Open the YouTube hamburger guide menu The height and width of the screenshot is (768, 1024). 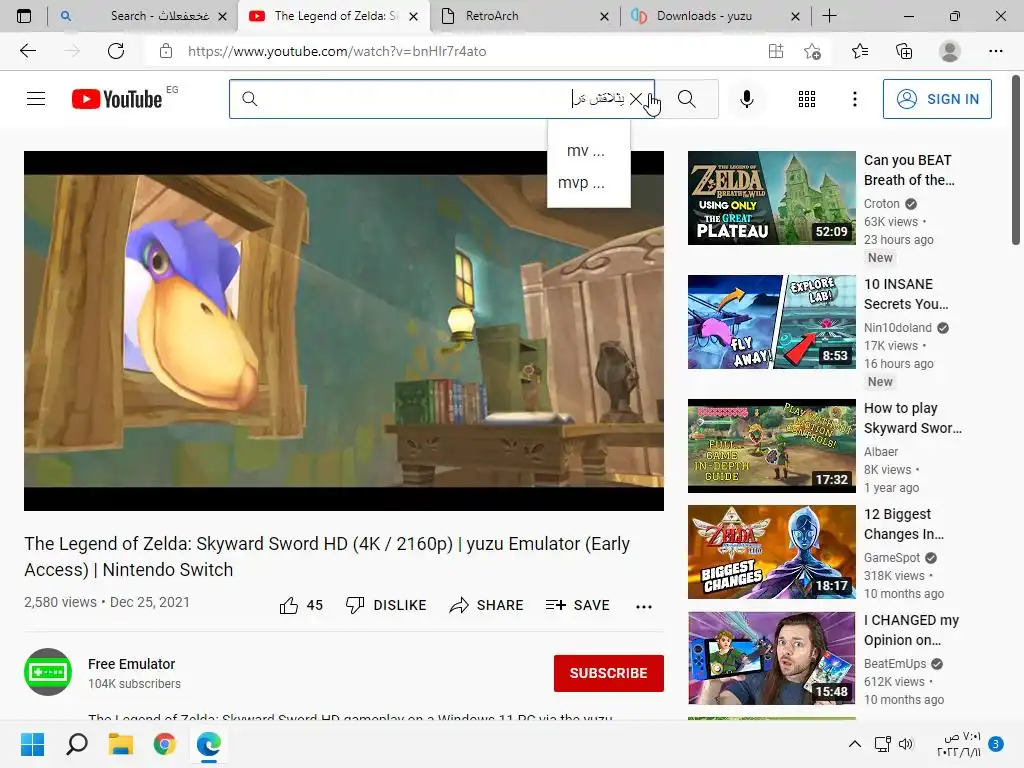[x=36, y=99]
